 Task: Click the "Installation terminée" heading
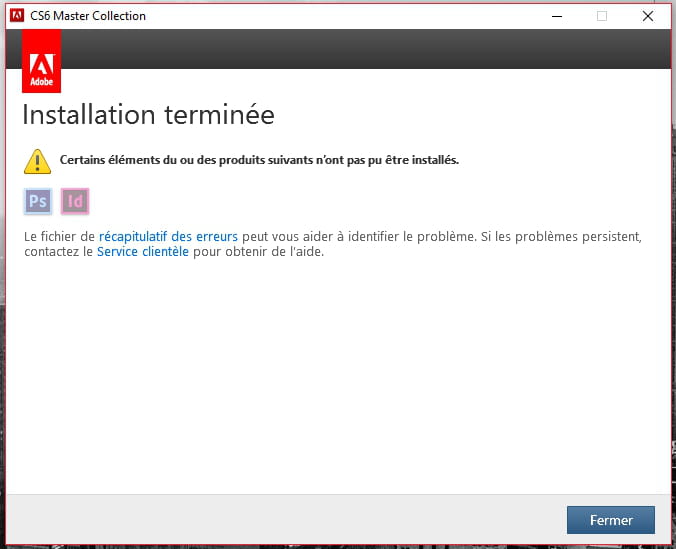pos(148,115)
